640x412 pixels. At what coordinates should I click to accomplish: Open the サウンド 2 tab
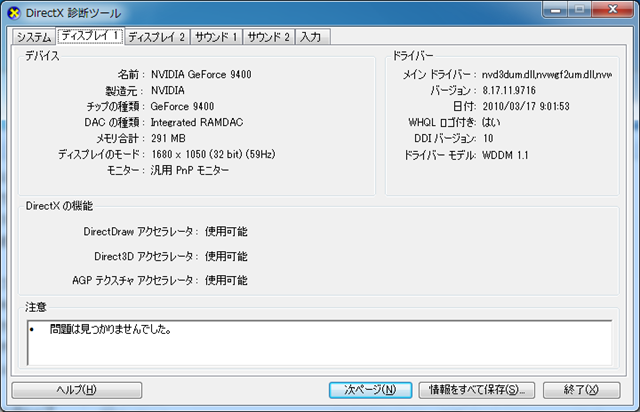pos(268,37)
